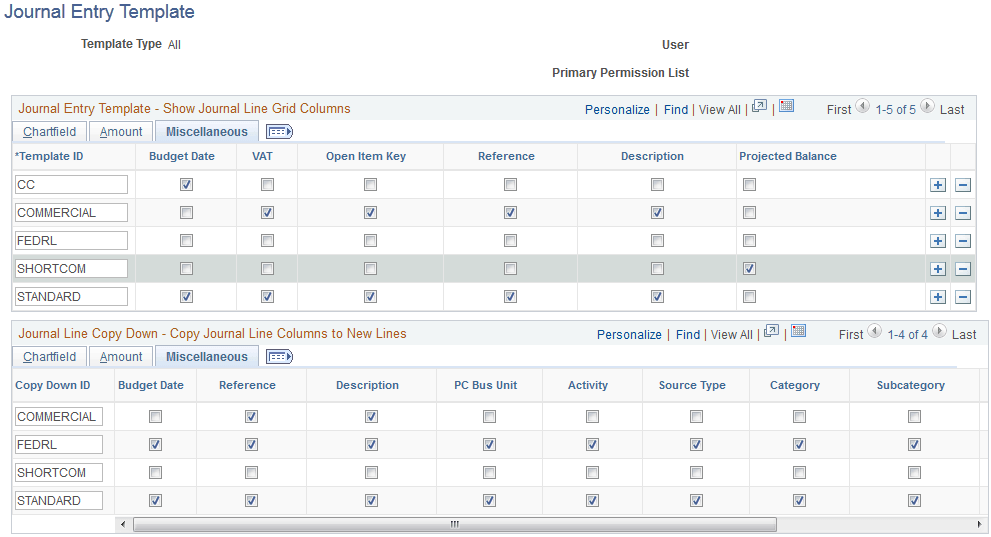This screenshot has height=537, width=991.
Task: Go to next rows in template grid
Action: coord(927,107)
